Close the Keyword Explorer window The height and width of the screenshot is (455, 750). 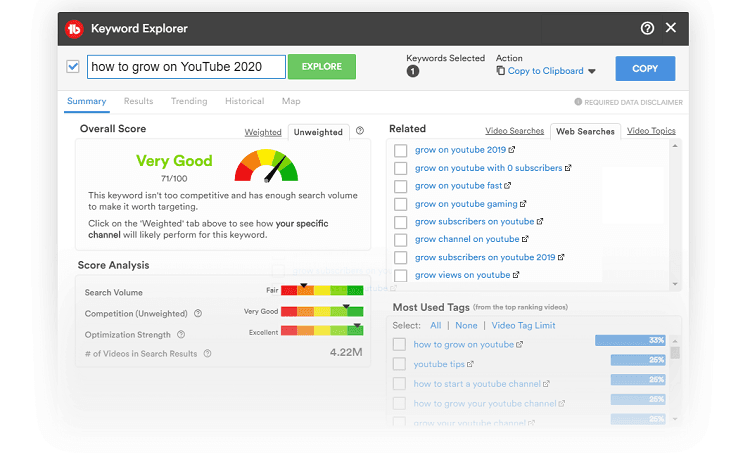coord(671,28)
